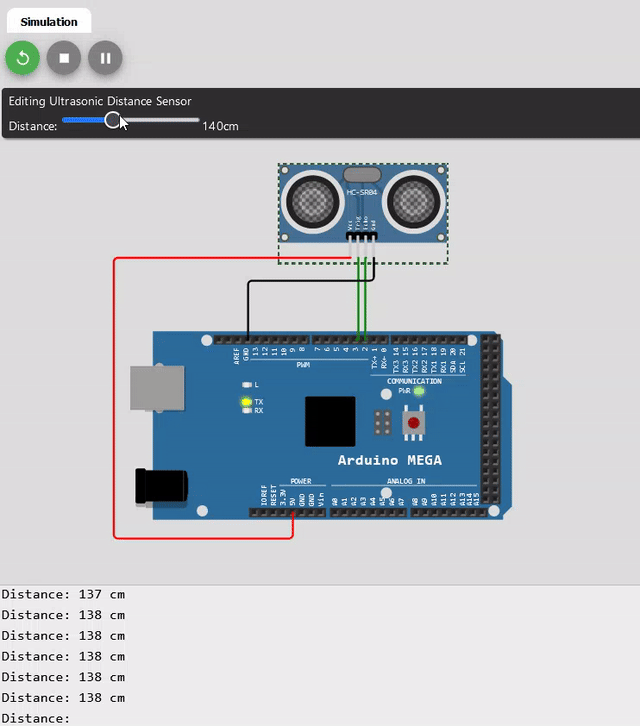Click the green PWR LED
This screenshot has width=640, height=726.
tap(419, 391)
